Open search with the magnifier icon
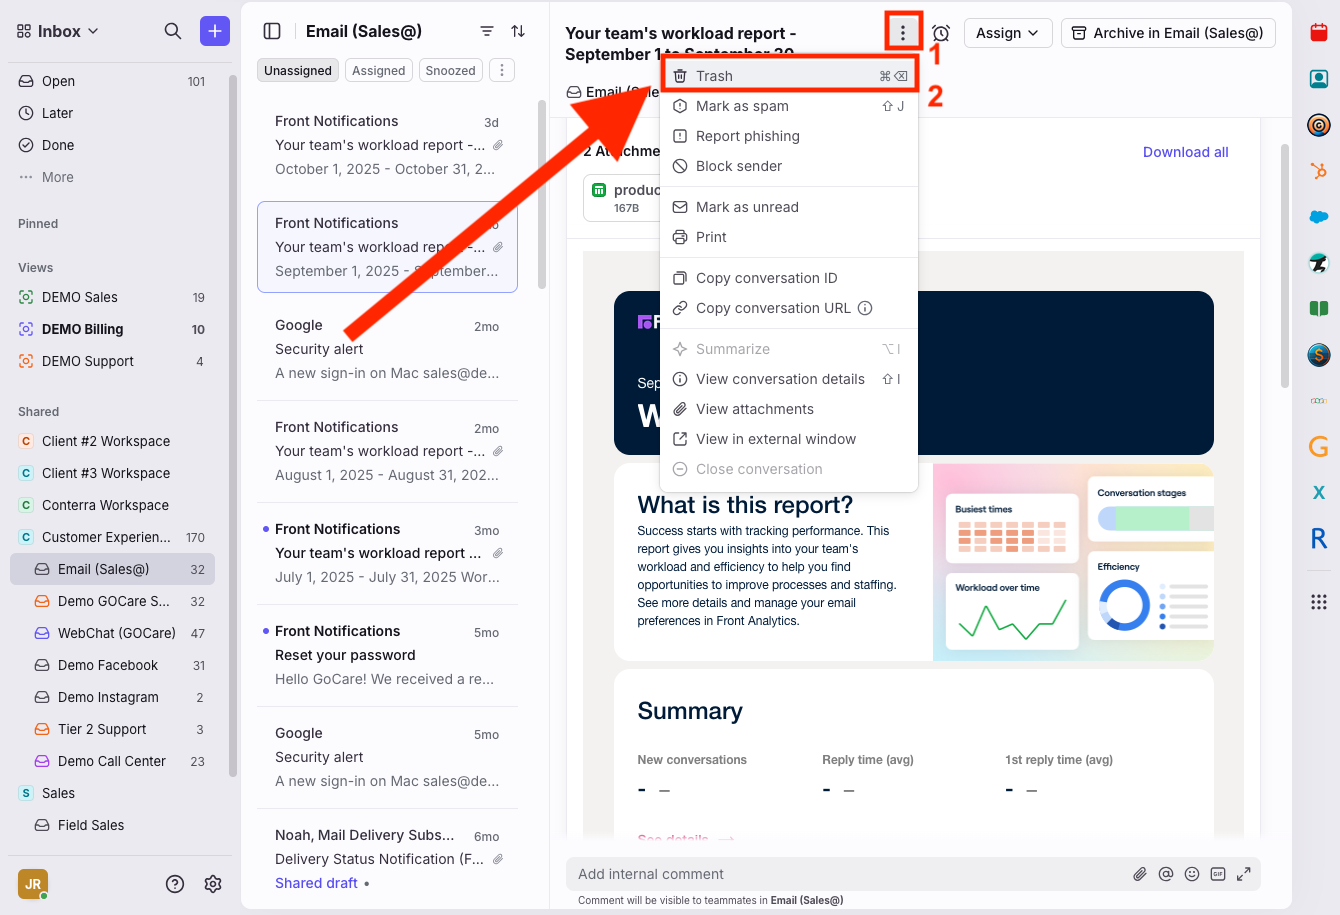Viewport: 1340px width, 915px height. click(x=173, y=31)
